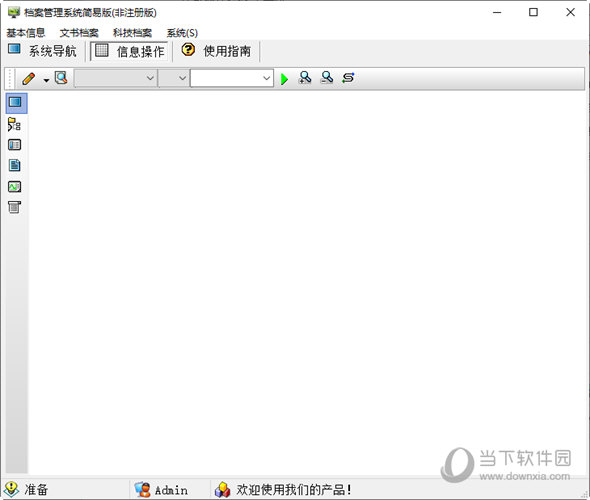Maximize the 档案管理系统 window
The height and width of the screenshot is (500, 590).
pos(533,12)
